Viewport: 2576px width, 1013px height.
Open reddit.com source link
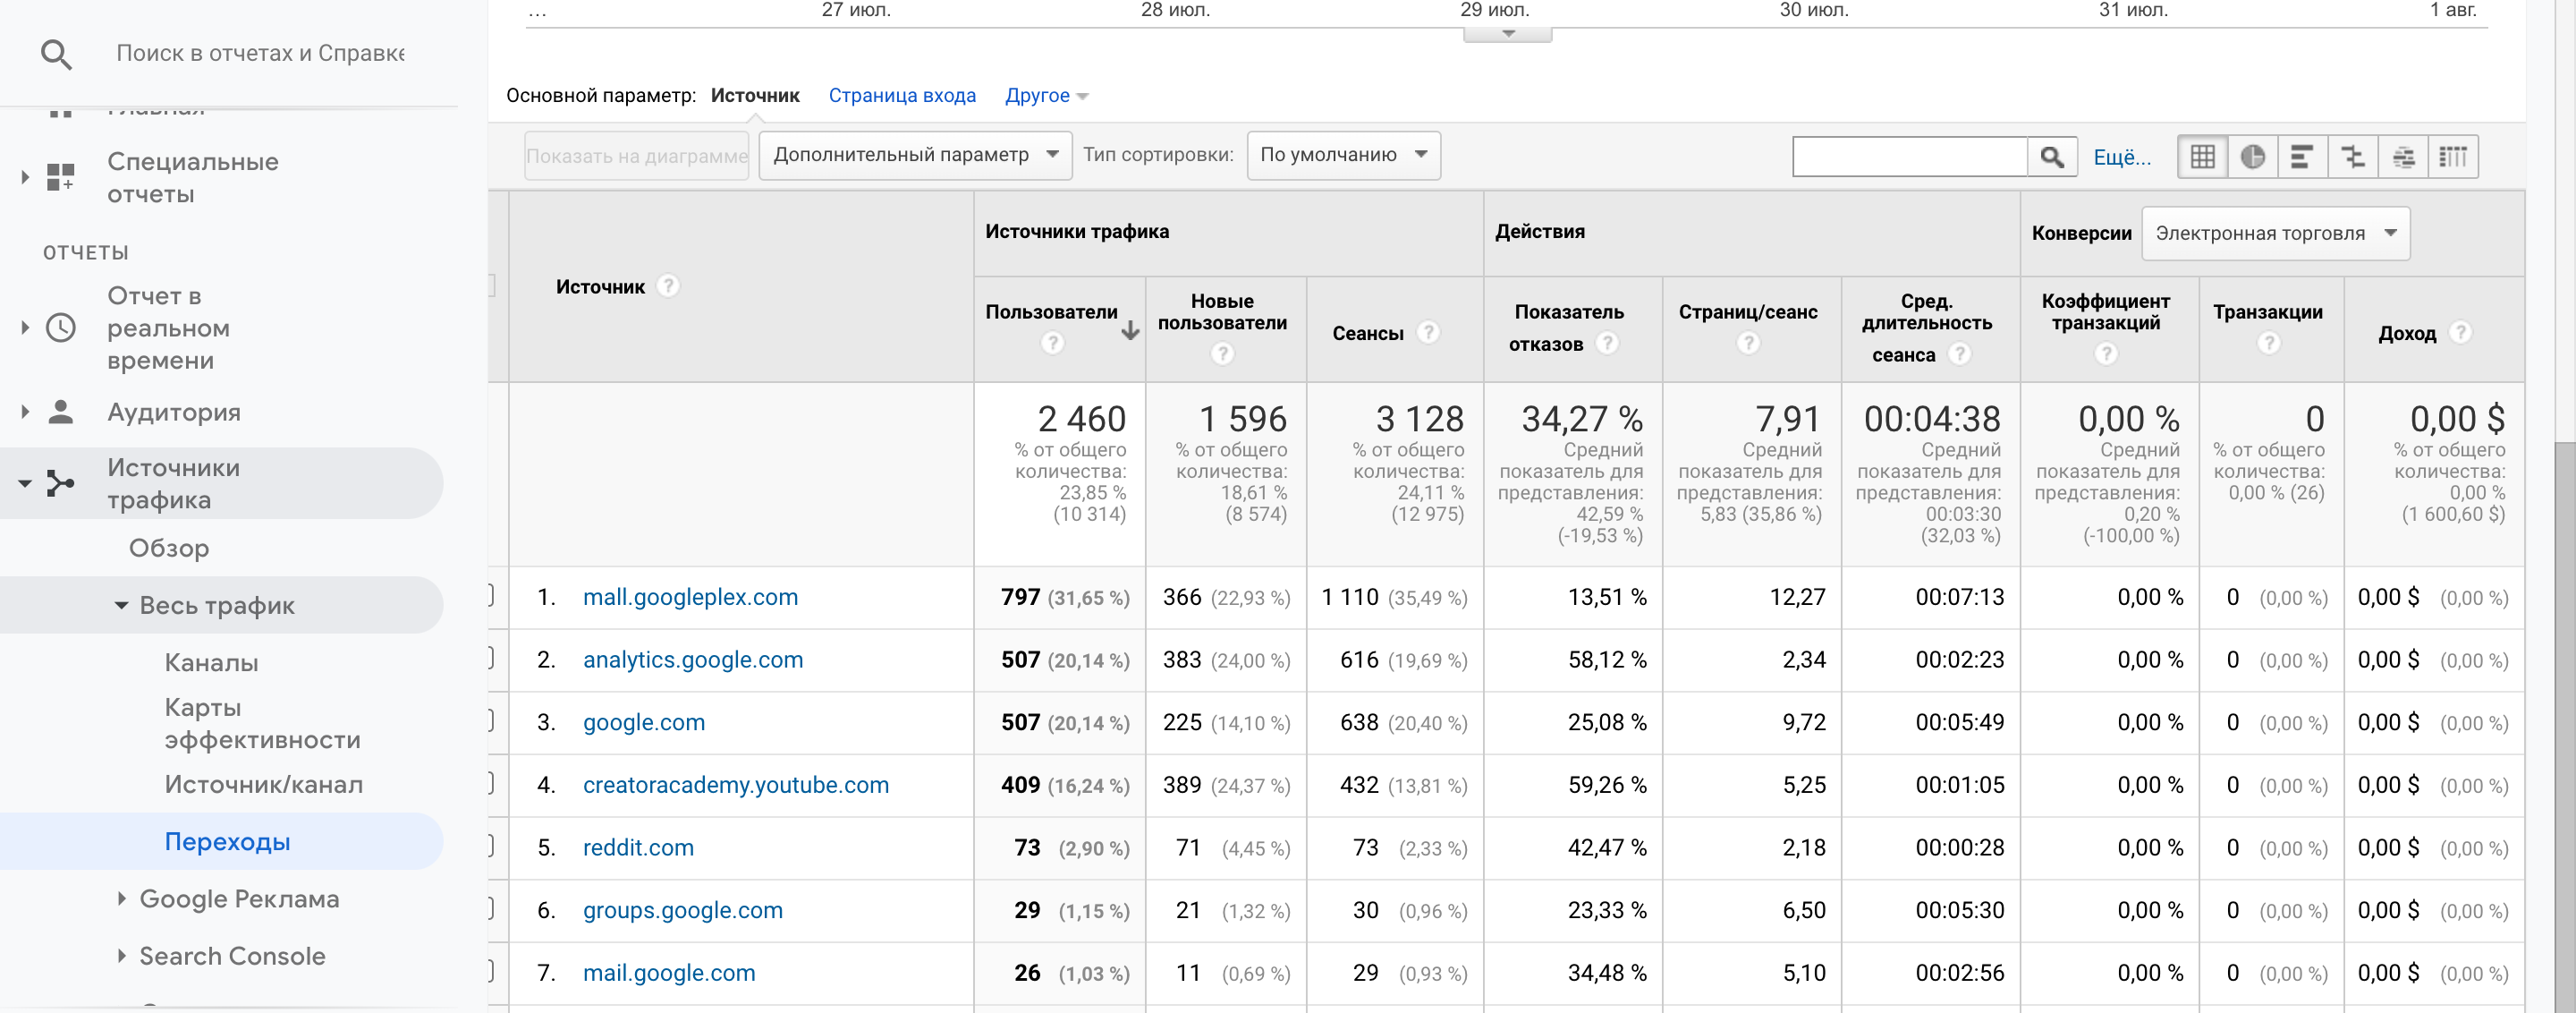click(638, 848)
